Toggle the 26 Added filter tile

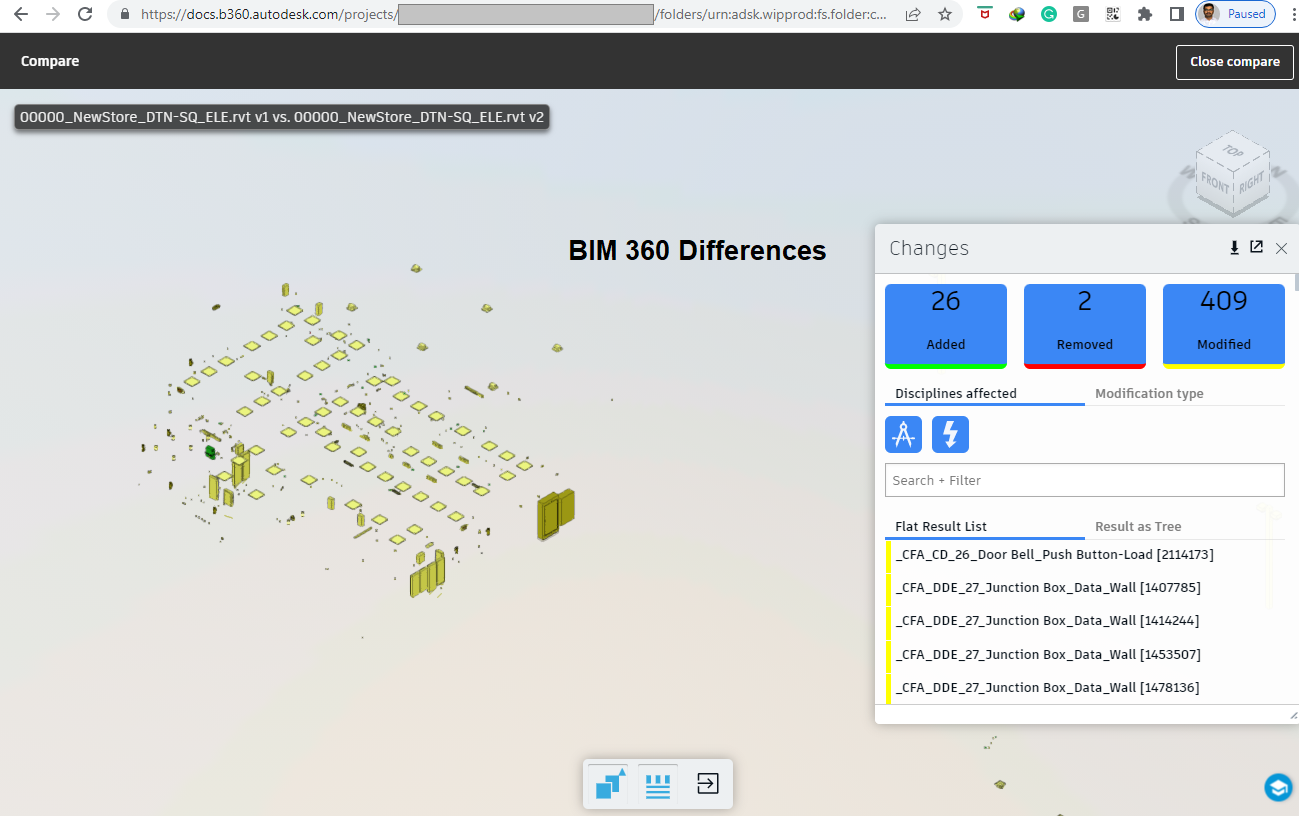pos(946,326)
